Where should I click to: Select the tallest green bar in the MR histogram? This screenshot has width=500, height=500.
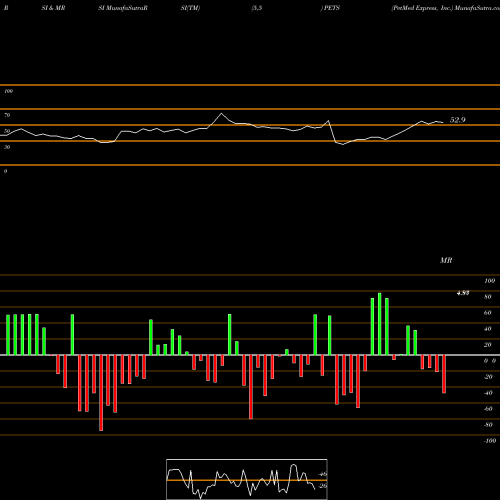point(380,324)
